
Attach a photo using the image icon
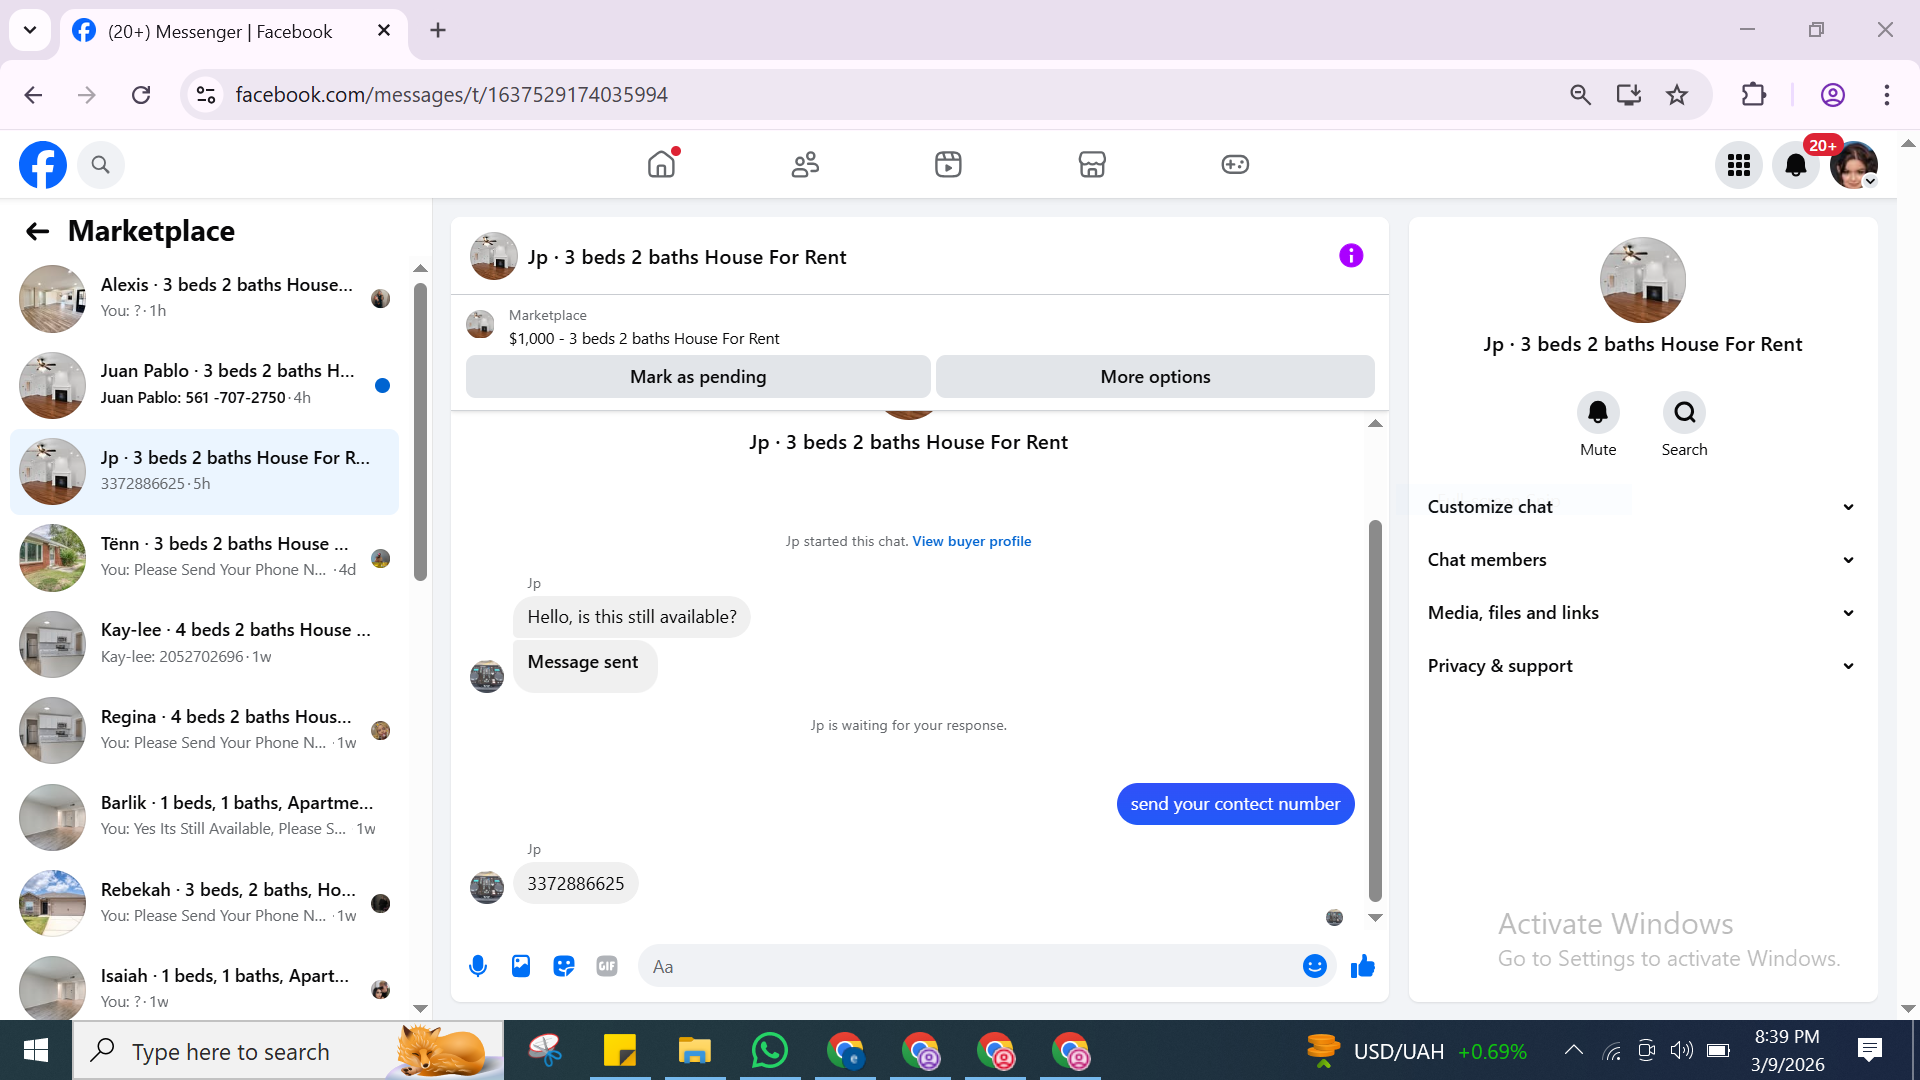[x=521, y=966]
